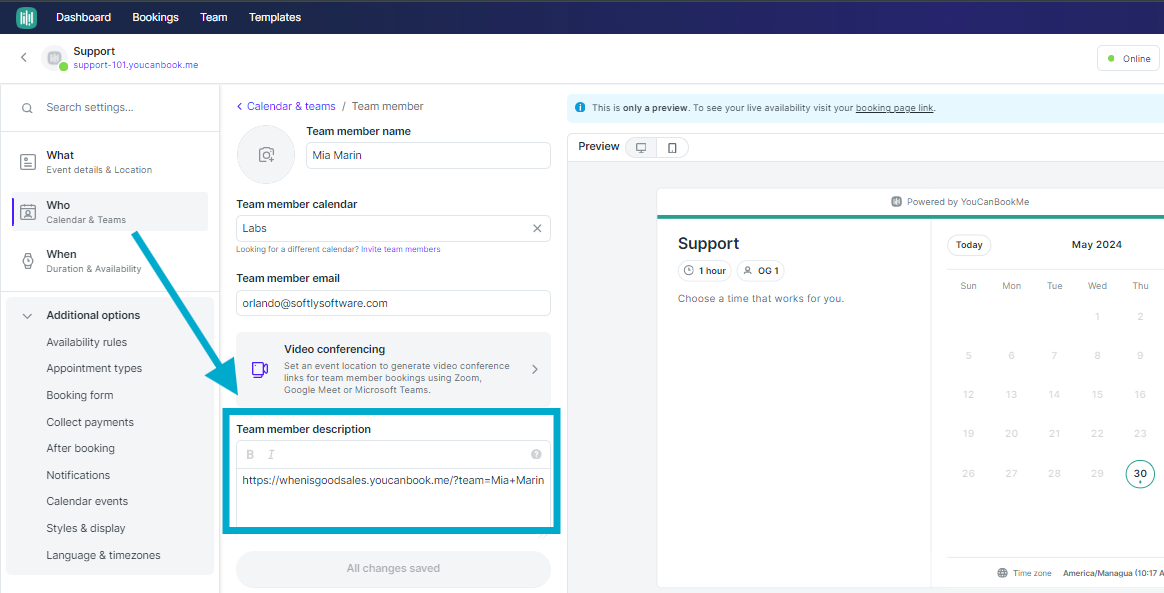Click the YouCanBookMe logo icon
This screenshot has width=1164, height=593.
[x=27, y=17]
